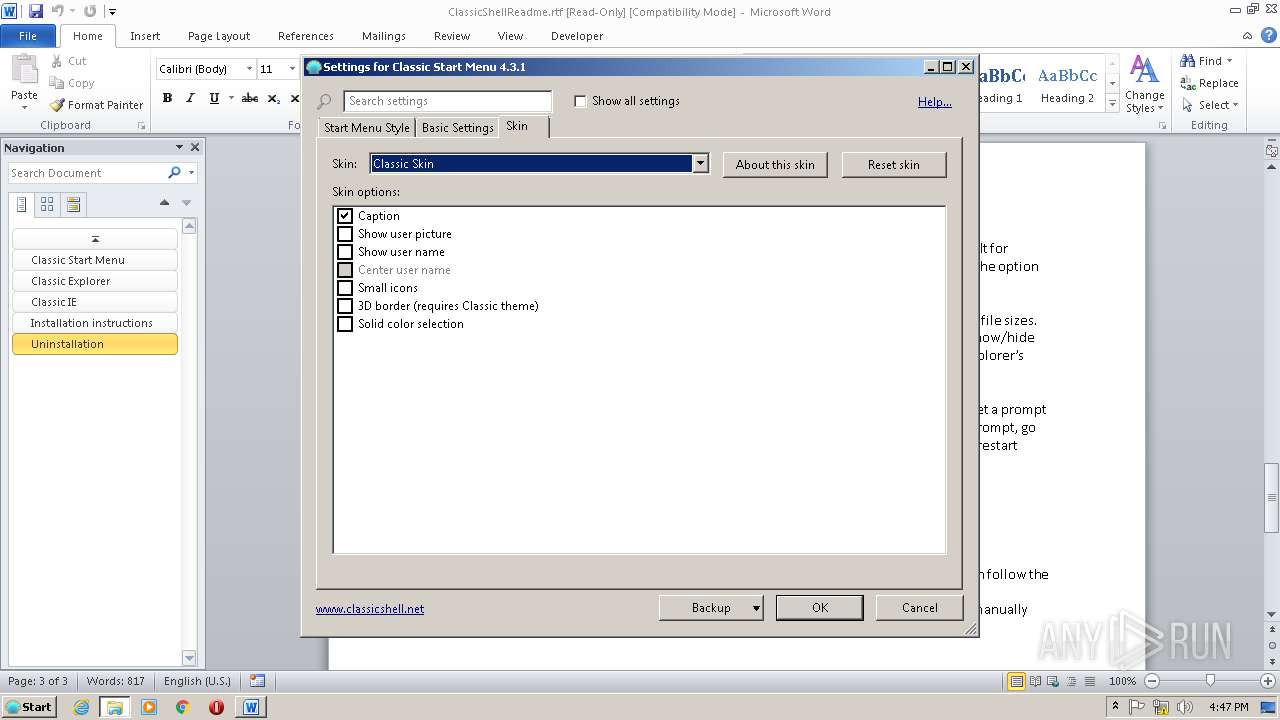Switch to Draft view in status bar
This screenshot has width=1280, height=720.
[x=1088, y=681]
